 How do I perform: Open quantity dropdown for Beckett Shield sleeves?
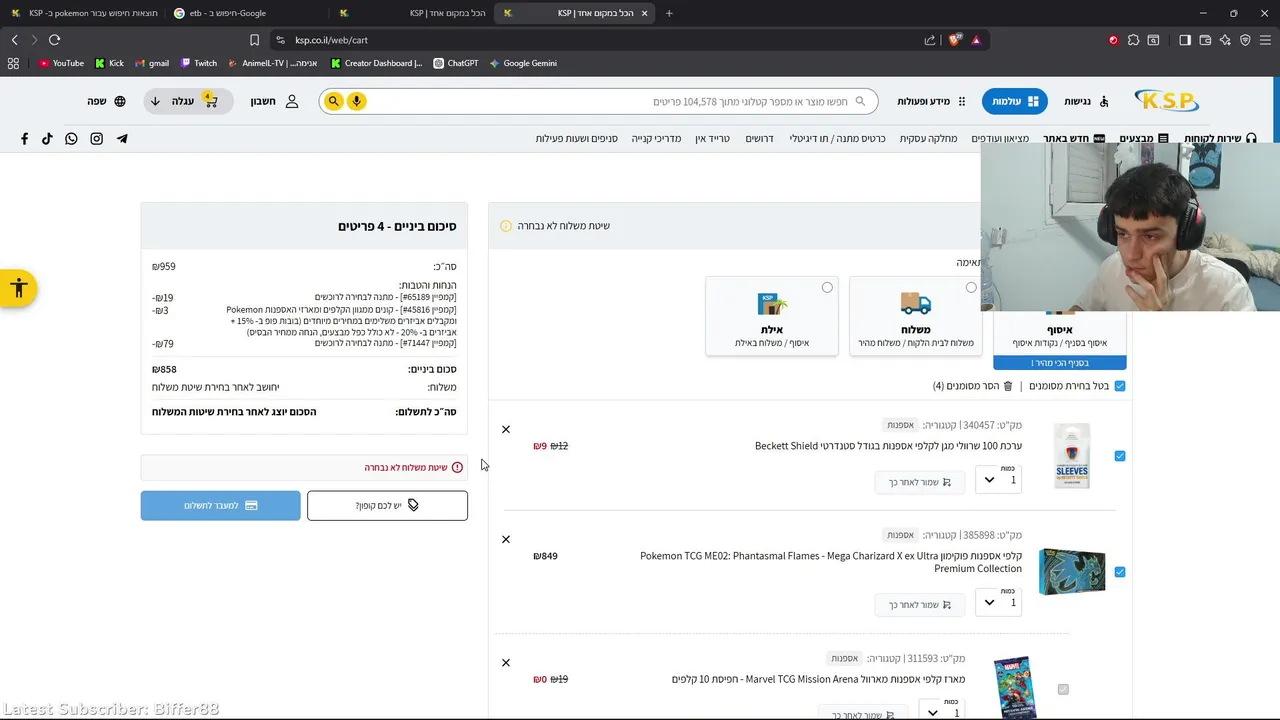[x=998, y=479]
